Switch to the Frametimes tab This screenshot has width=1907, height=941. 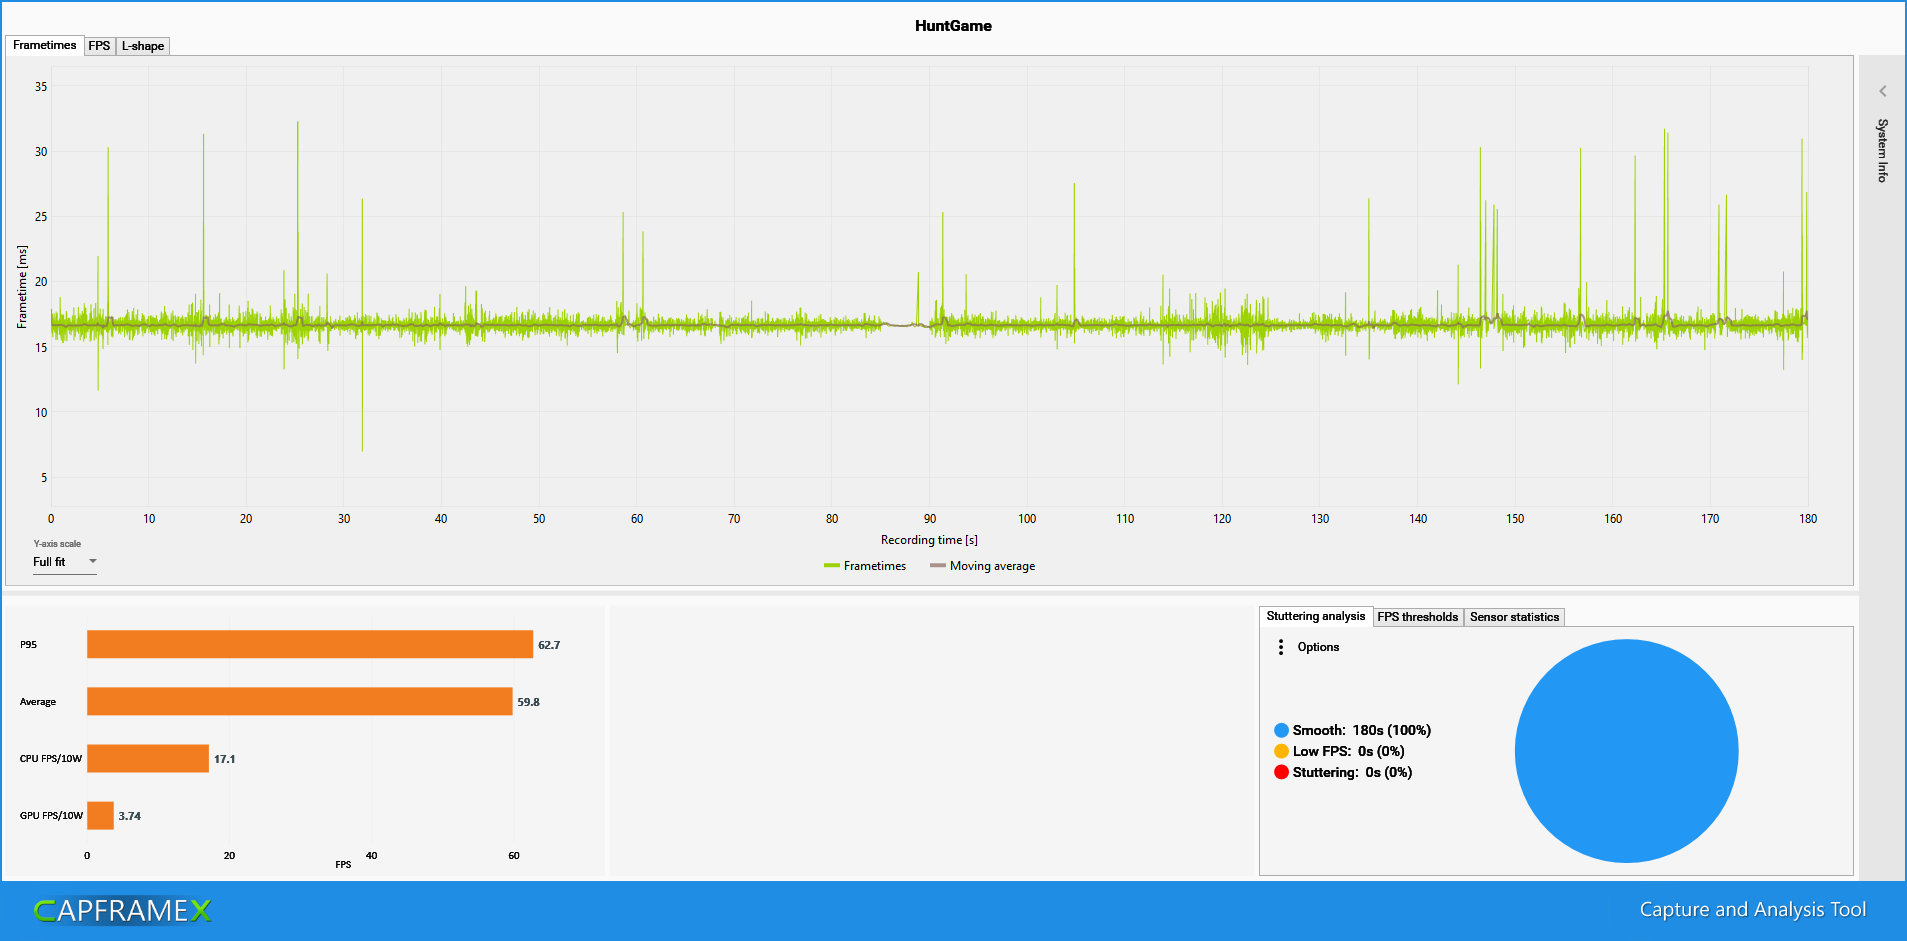(x=45, y=45)
